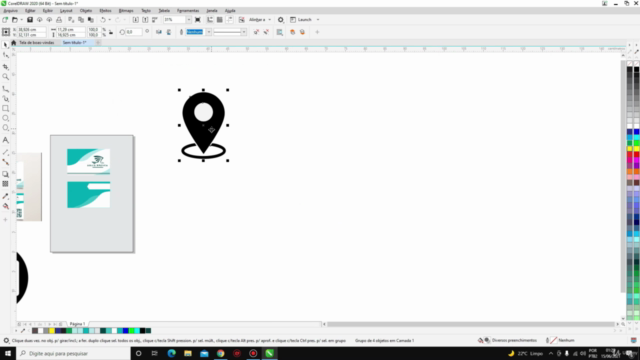The width and height of the screenshot is (640, 360).
Task: Open the Ajuda menu
Action: [230, 11]
